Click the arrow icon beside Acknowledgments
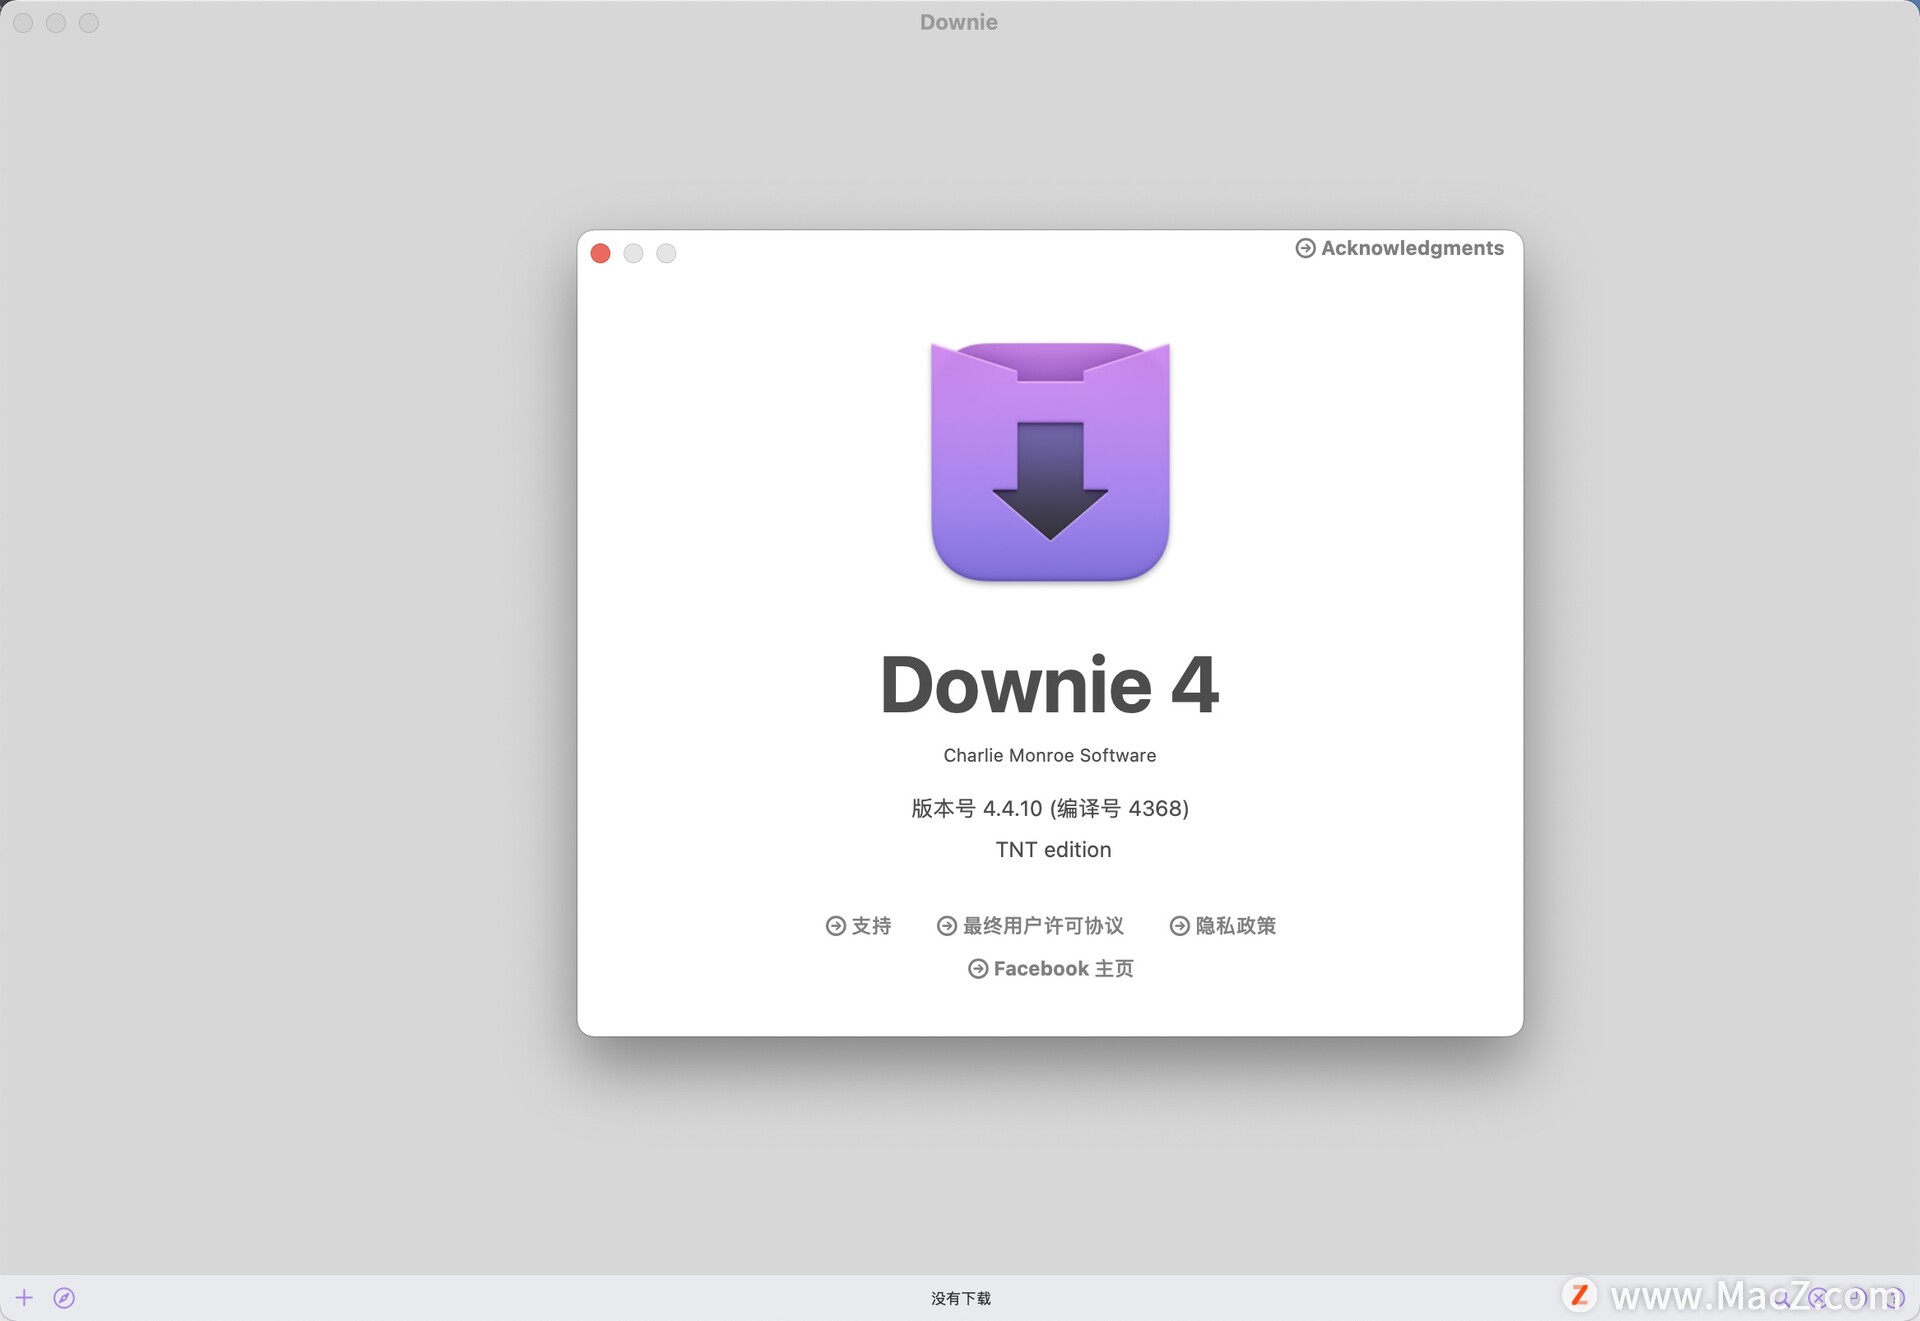Image resolution: width=1920 pixels, height=1321 pixels. coord(1305,248)
